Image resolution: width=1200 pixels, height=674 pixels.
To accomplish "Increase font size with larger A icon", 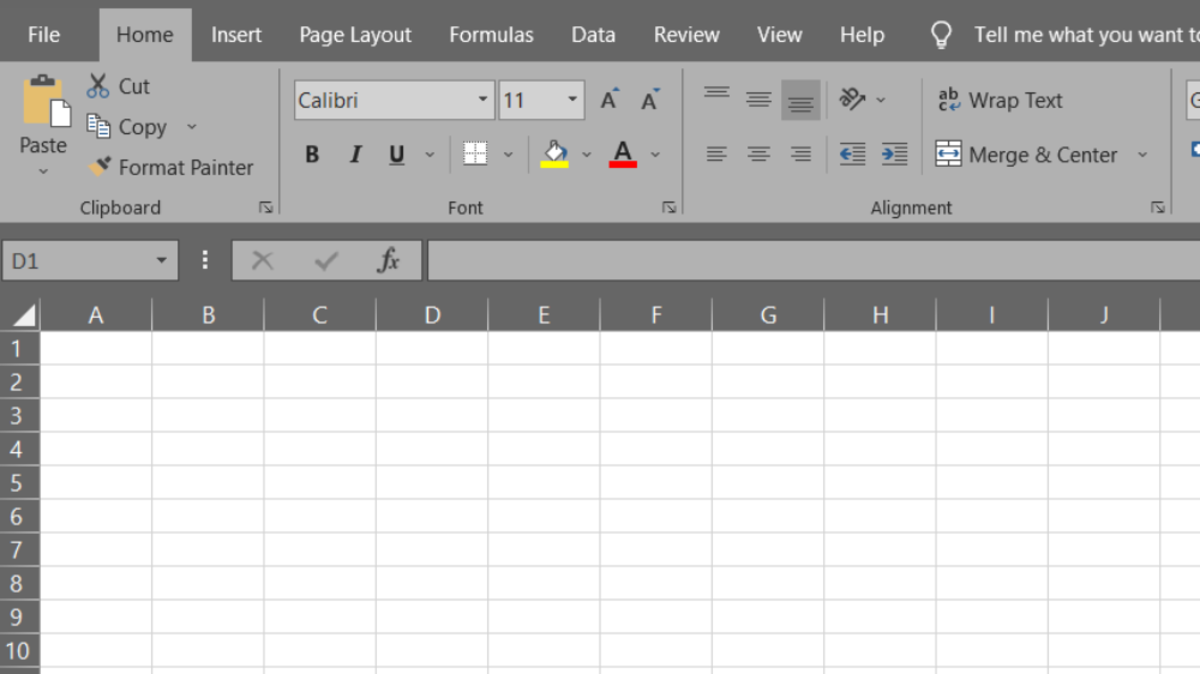I will (x=609, y=100).
